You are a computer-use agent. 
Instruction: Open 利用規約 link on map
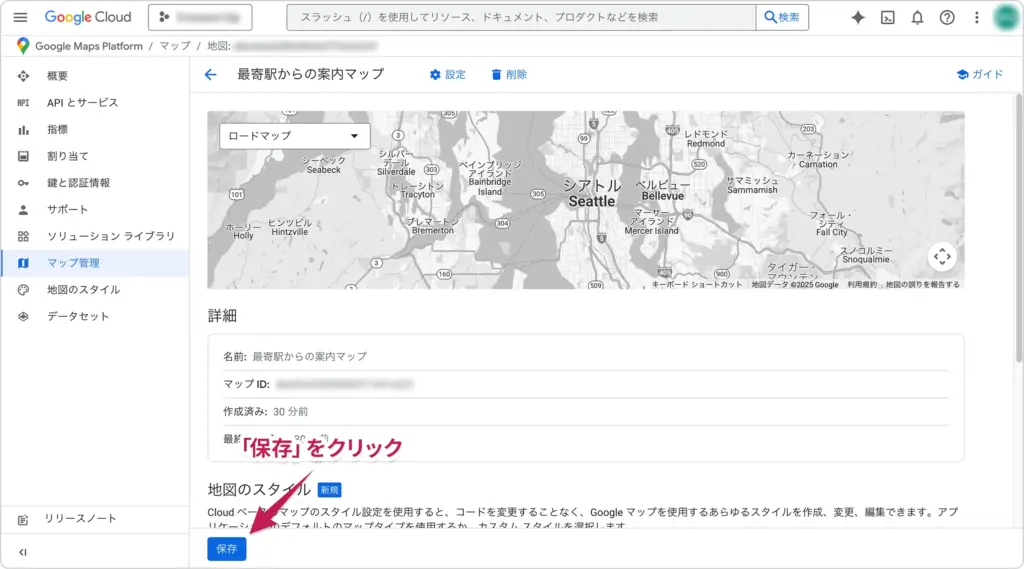click(x=862, y=285)
